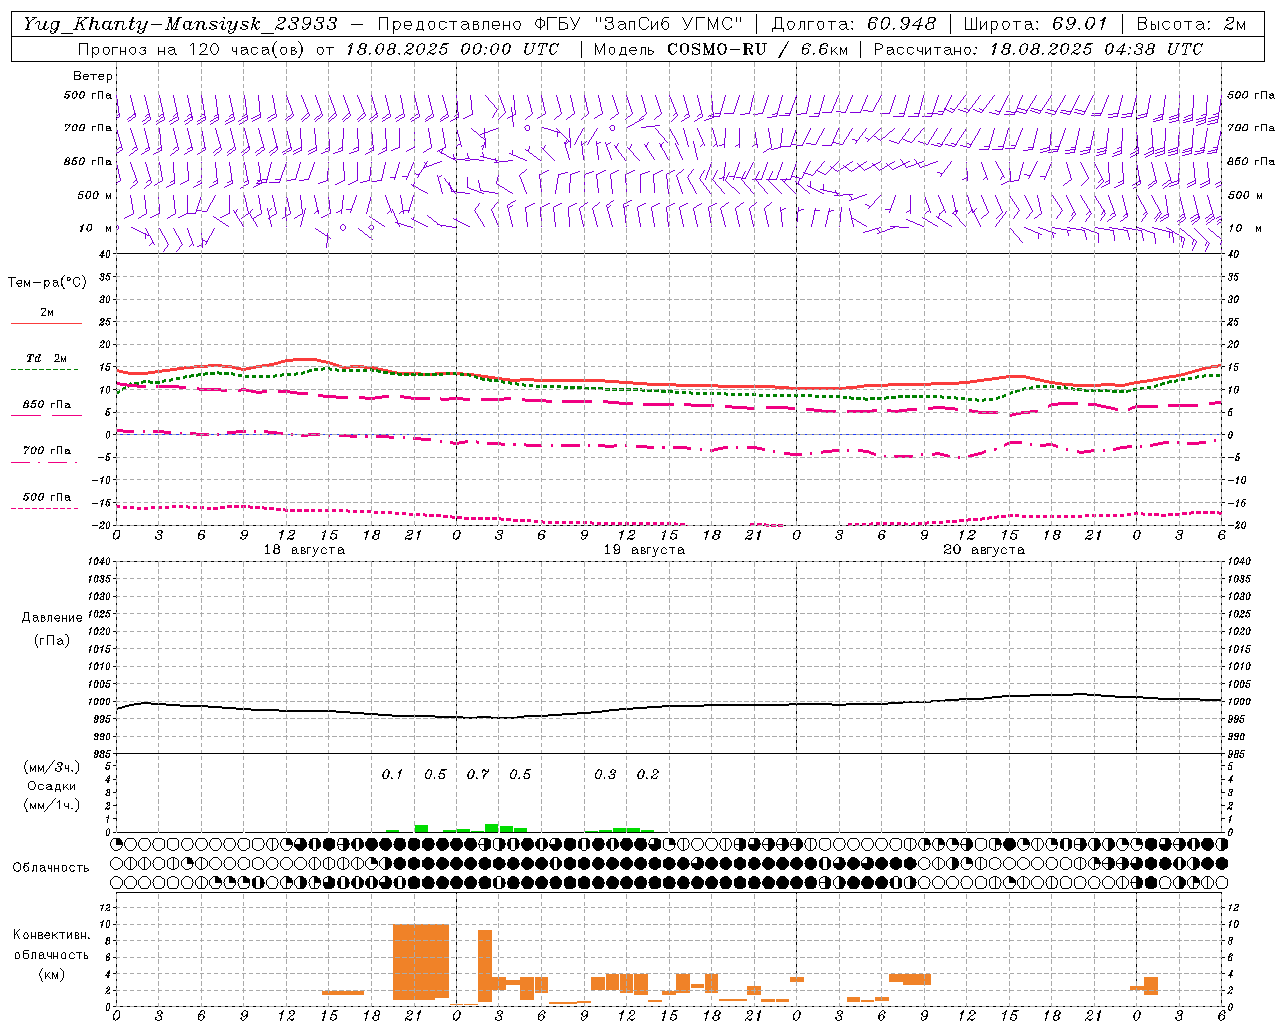Click the (гПа) pressure unit label
1280x1024 pixels.
(52, 640)
